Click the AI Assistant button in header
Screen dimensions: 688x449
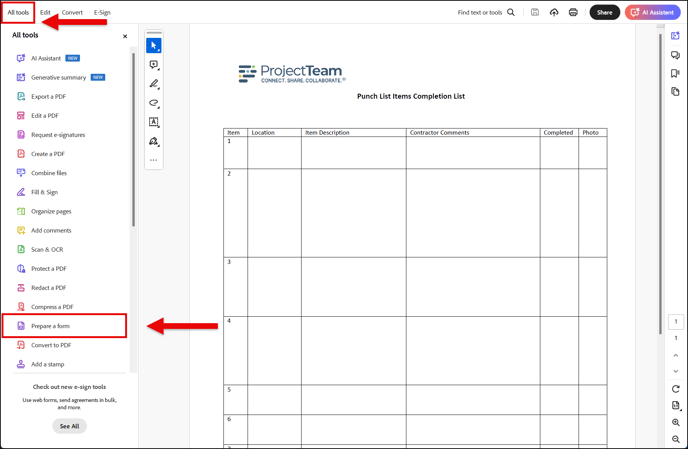pyautogui.click(x=652, y=12)
